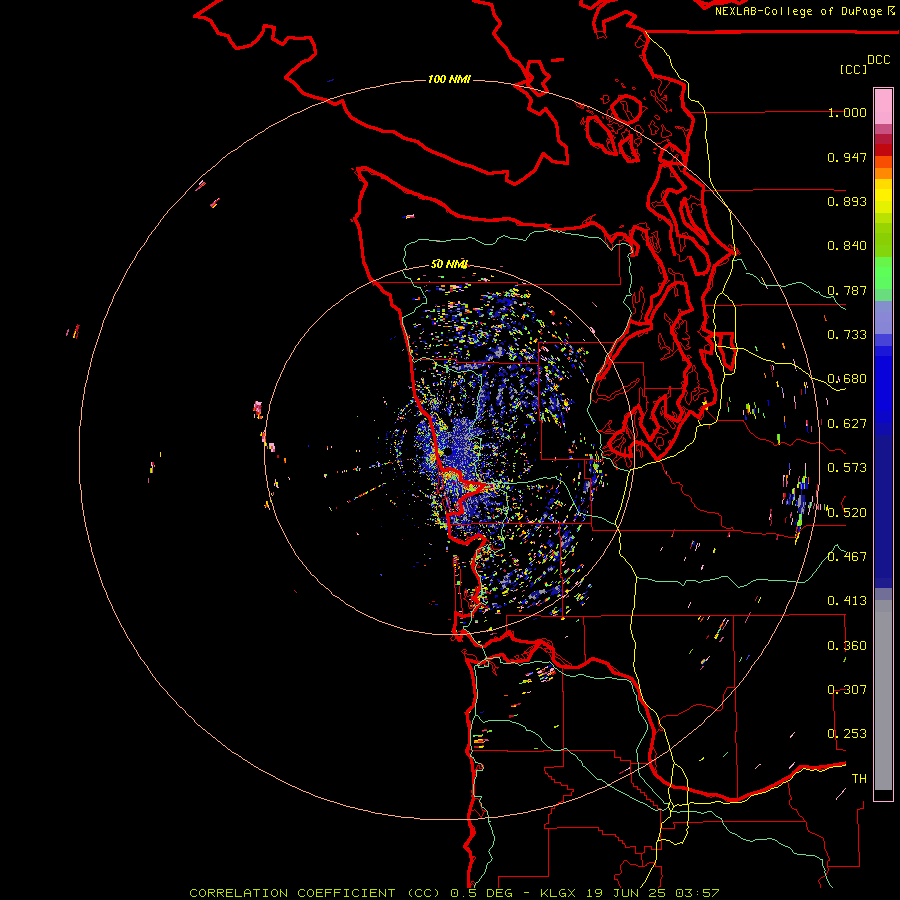Select the 0.413 scale value
Screen dimensions: 900x900
[847, 601]
